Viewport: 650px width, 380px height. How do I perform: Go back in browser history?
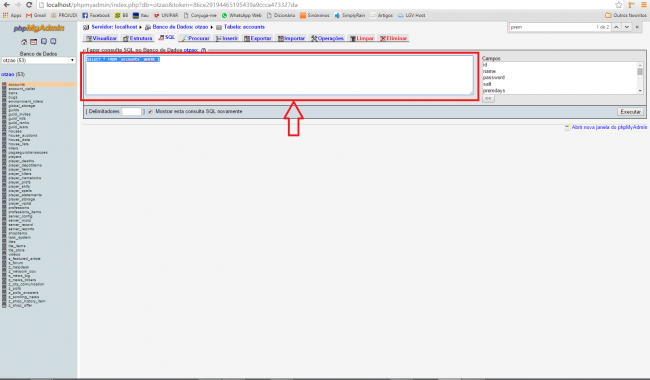point(6,5)
